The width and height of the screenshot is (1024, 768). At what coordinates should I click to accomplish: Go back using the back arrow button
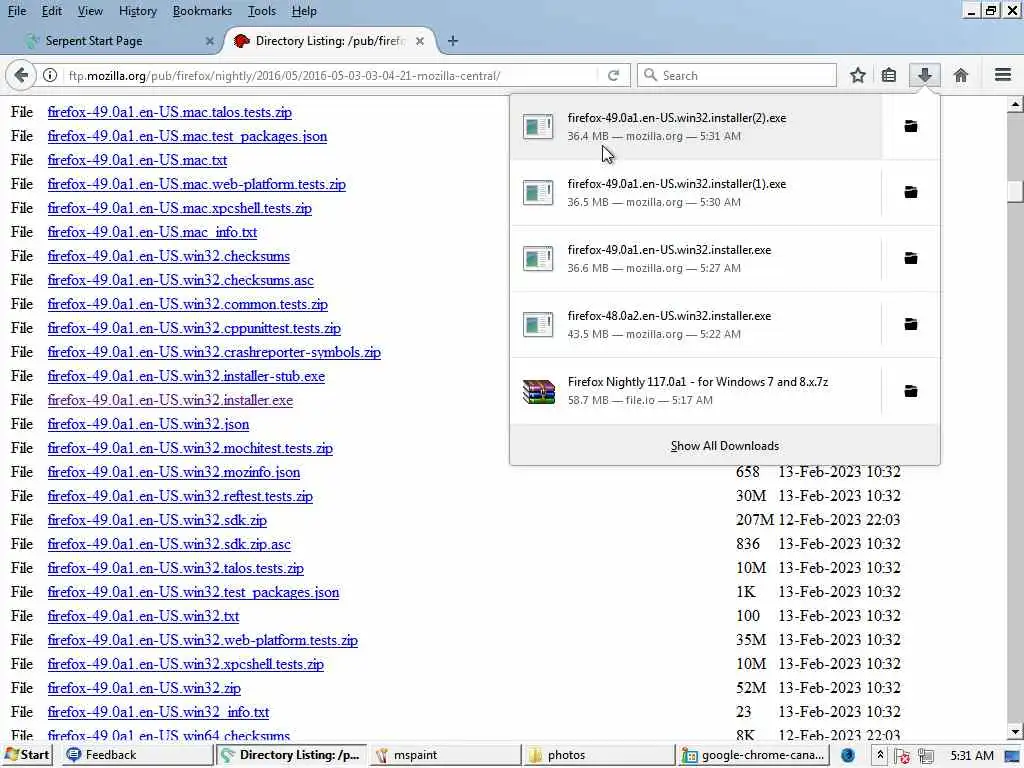click(21, 75)
